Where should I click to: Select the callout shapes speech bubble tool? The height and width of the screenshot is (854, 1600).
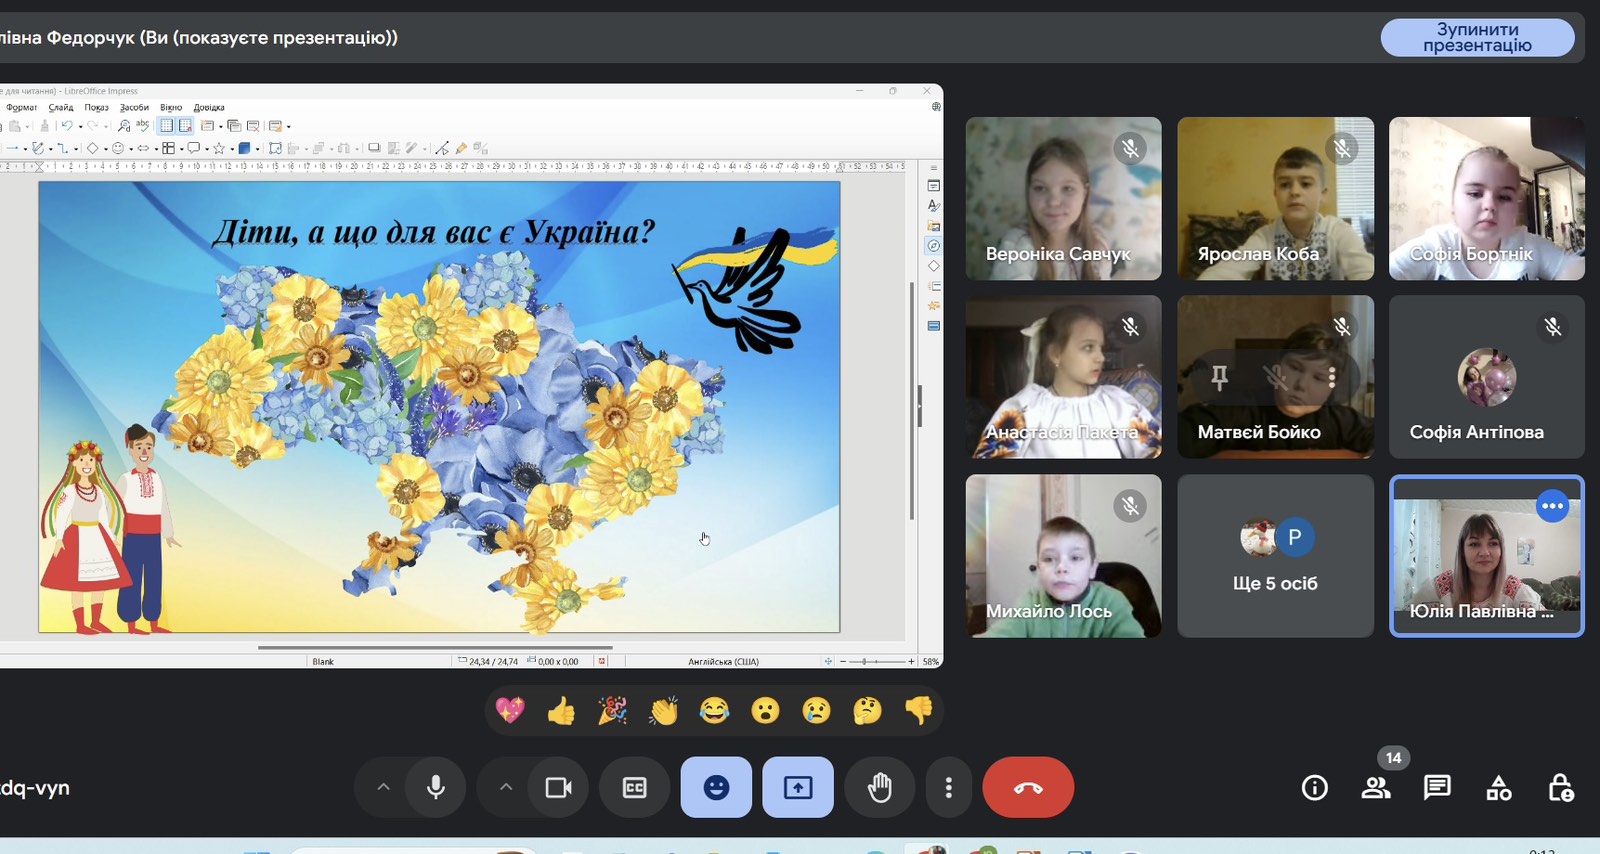point(193,148)
